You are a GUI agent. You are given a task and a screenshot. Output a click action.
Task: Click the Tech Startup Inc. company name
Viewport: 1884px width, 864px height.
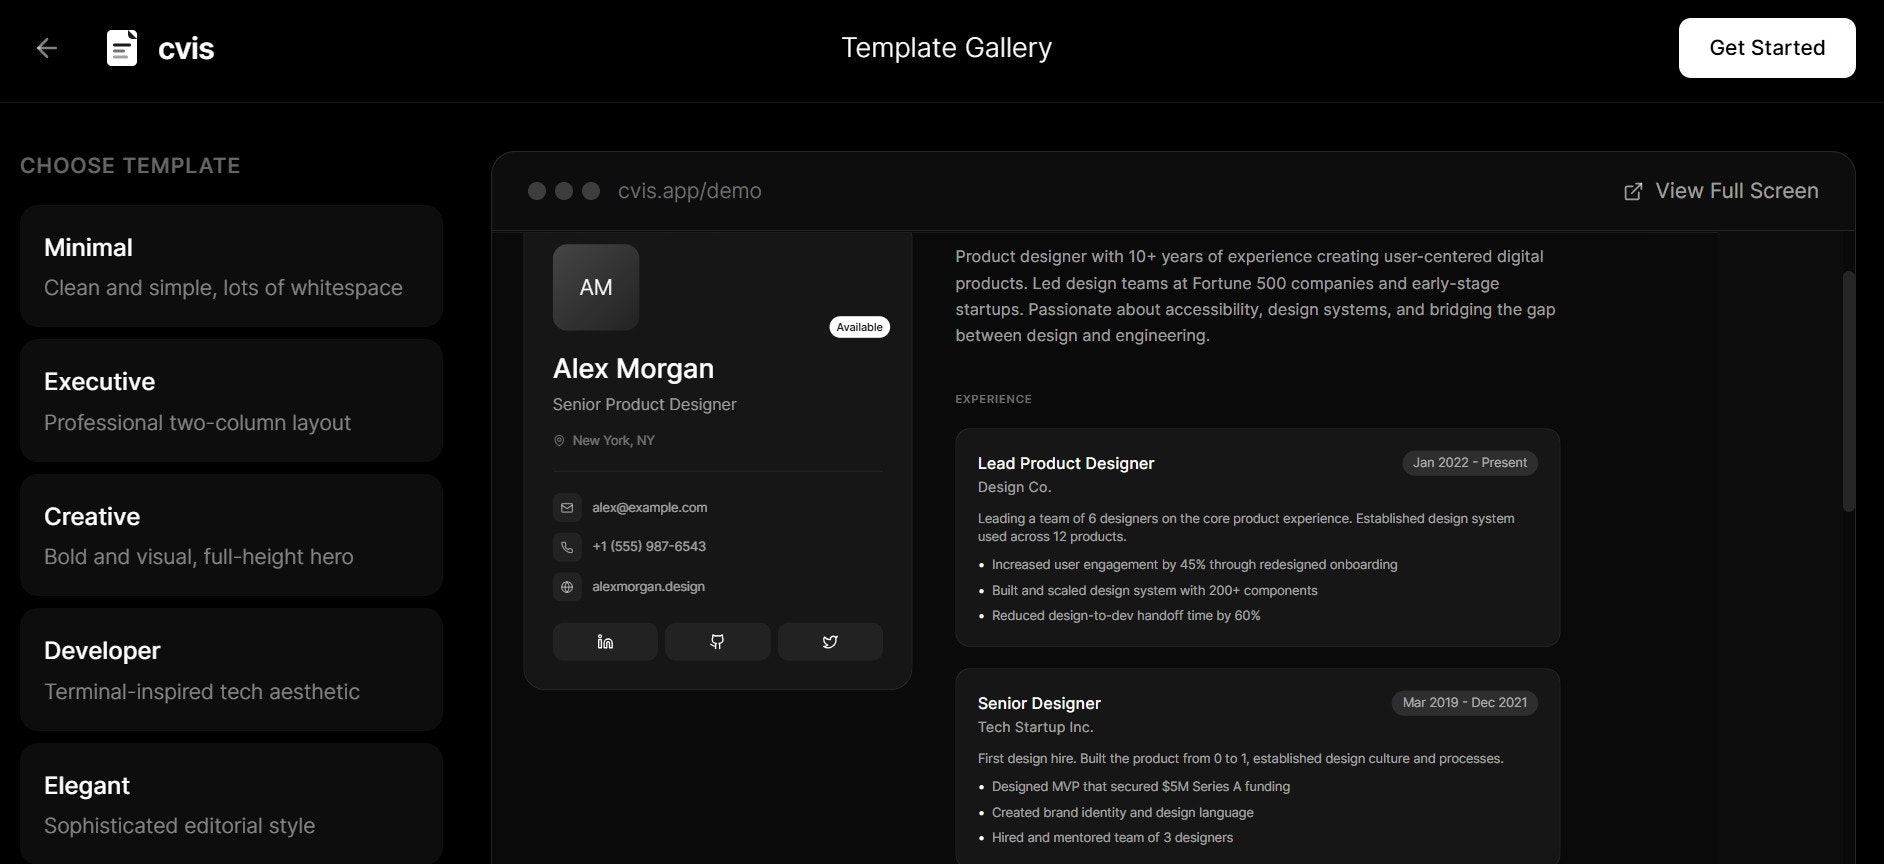[x=1035, y=727]
